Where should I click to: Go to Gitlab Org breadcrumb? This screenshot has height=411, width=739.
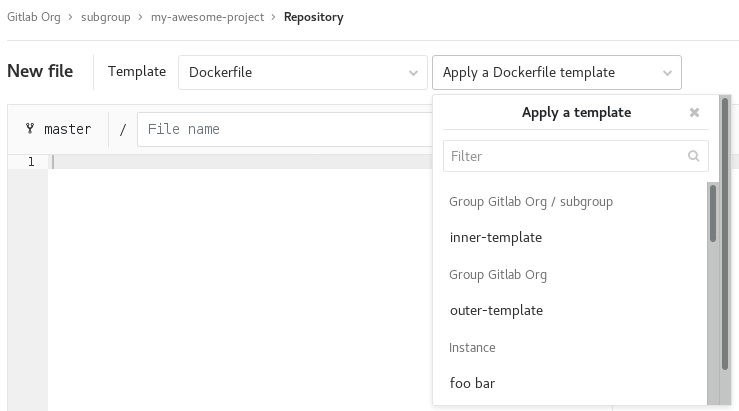[x=37, y=17]
